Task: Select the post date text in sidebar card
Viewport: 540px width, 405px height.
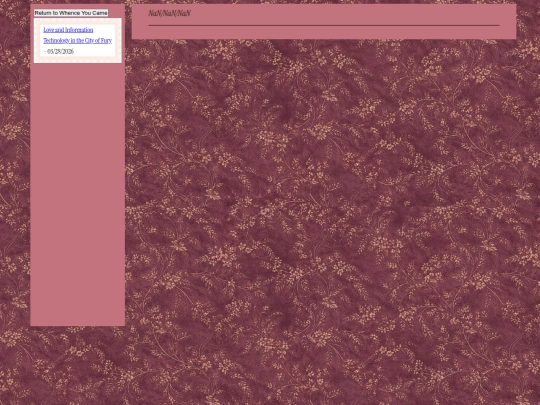Action: click(59, 51)
